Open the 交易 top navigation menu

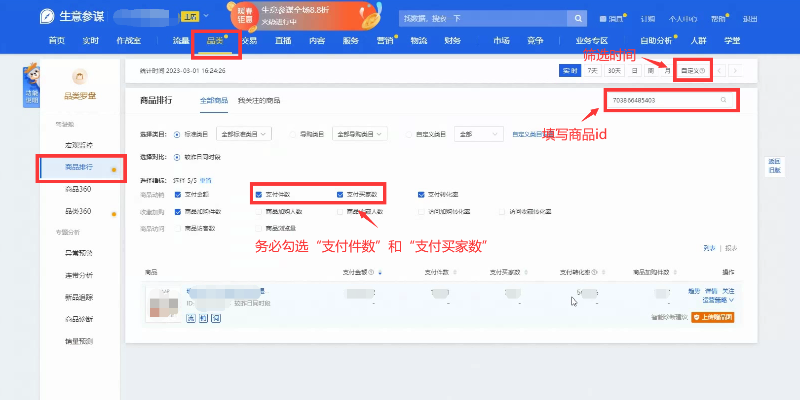pos(248,40)
